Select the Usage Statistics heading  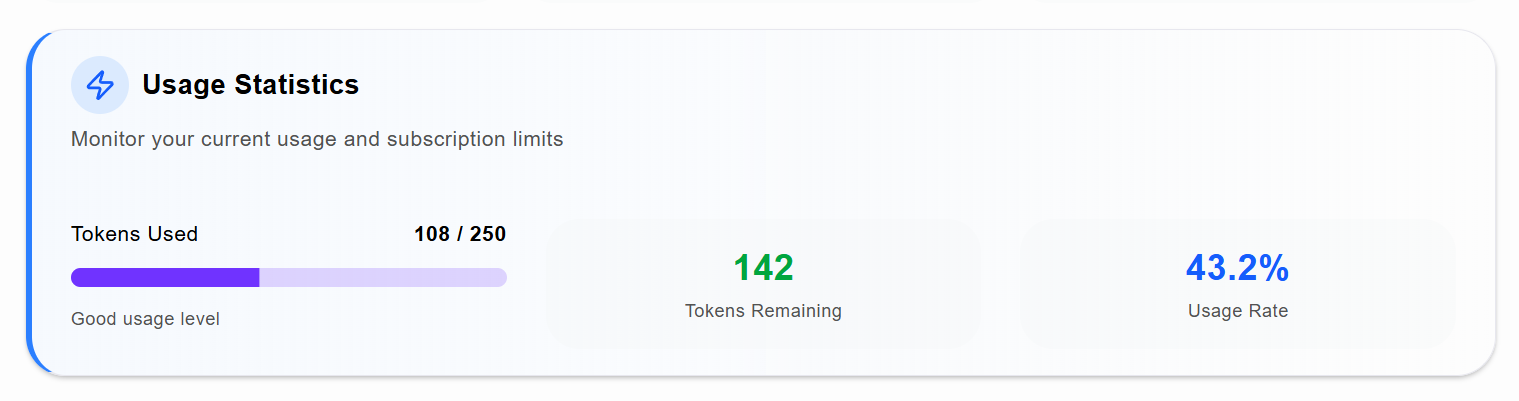point(251,85)
